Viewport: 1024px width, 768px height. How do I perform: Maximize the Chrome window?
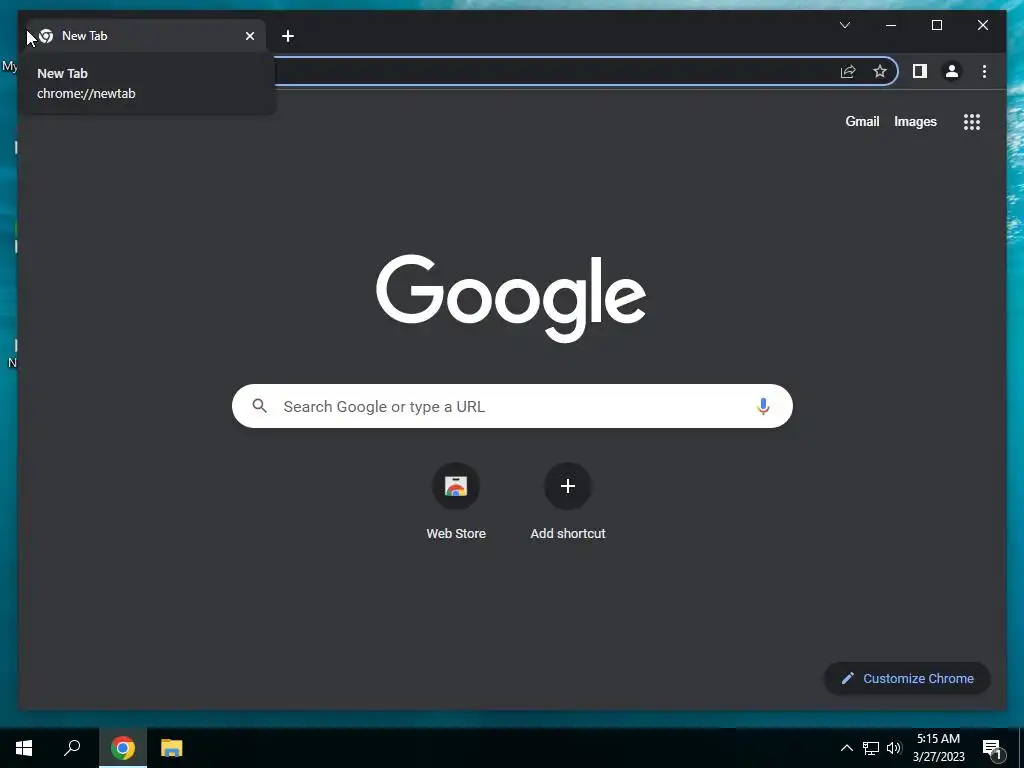[936, 25]
